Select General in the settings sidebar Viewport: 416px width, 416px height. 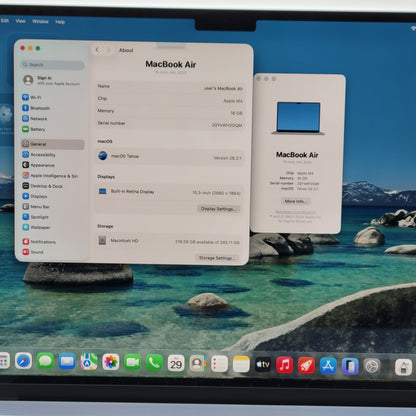click(x=53, y=144)
